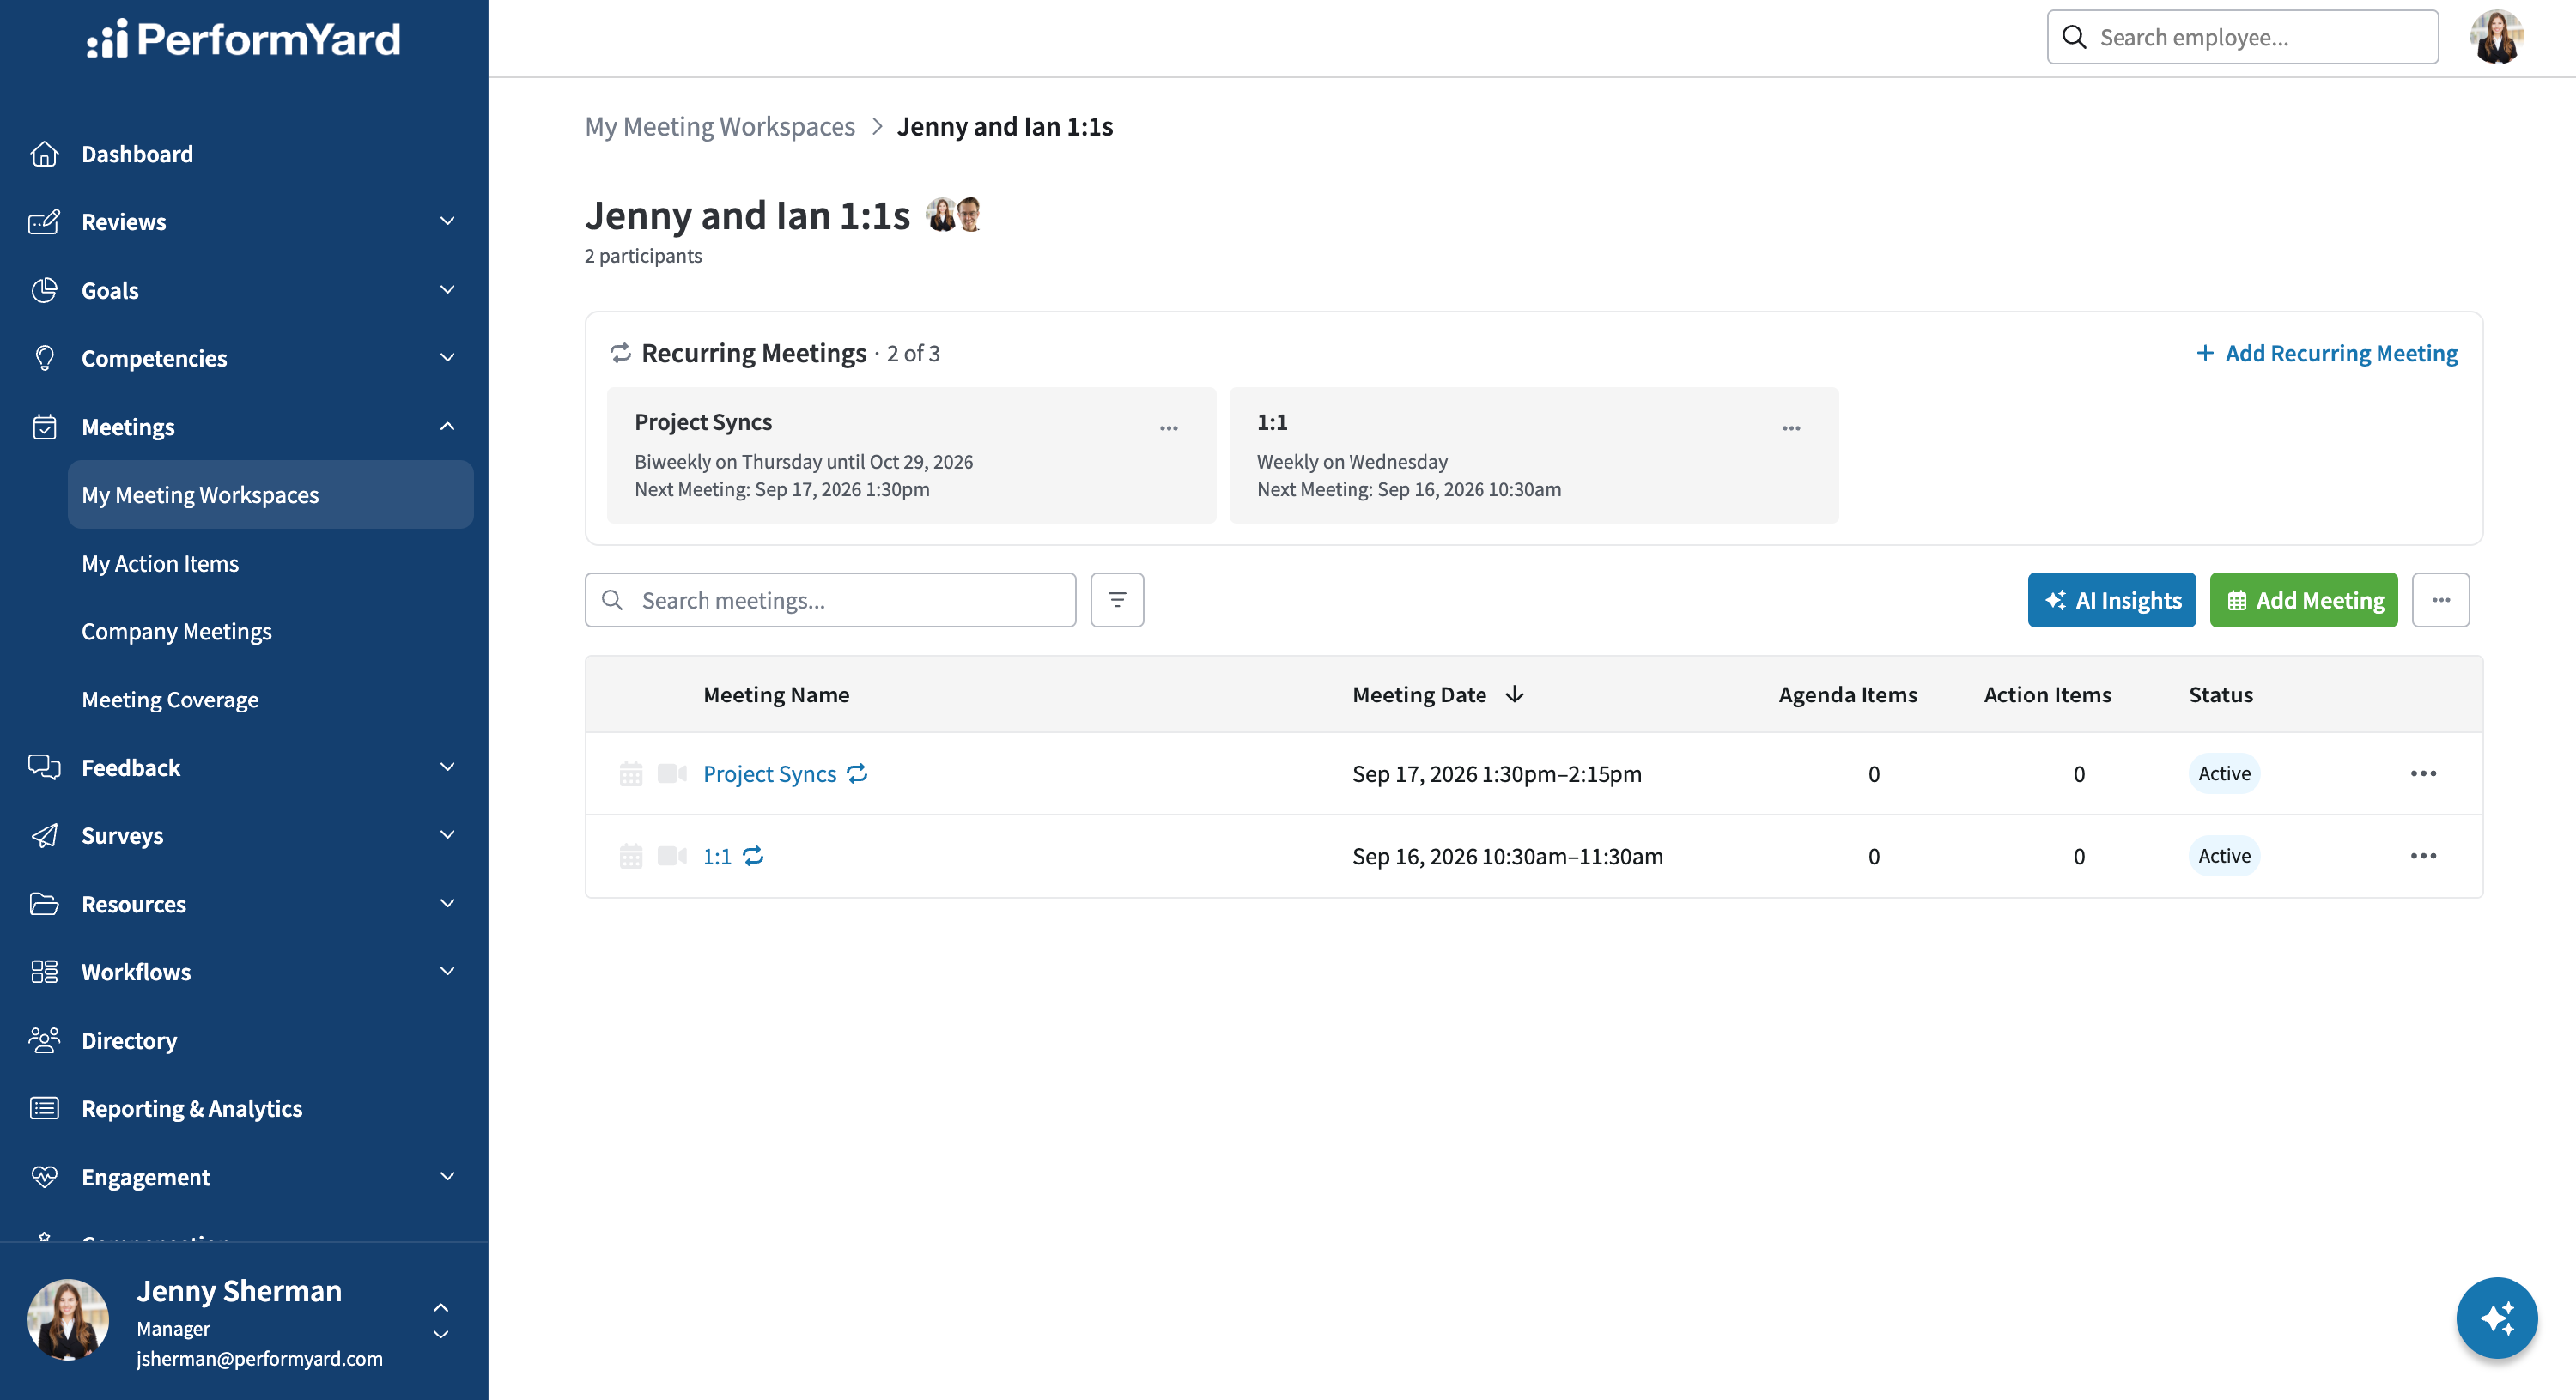2576x1400 pixels.
Task: Click the more options button beside Add Meeting
Action: (2441, 600)
